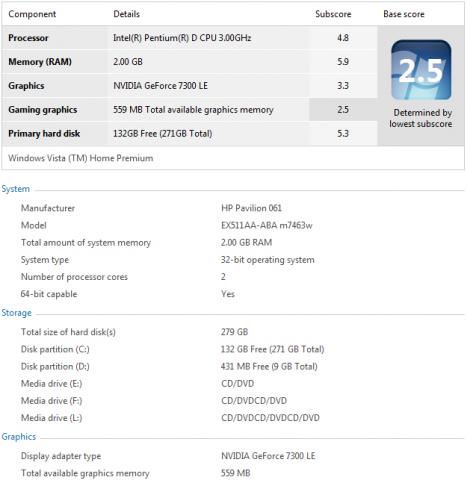Select the Primary hard disk row
Image resolution: width=467 pixels, height=480 pixels.
pyautogui.click(x=189, y=134)
